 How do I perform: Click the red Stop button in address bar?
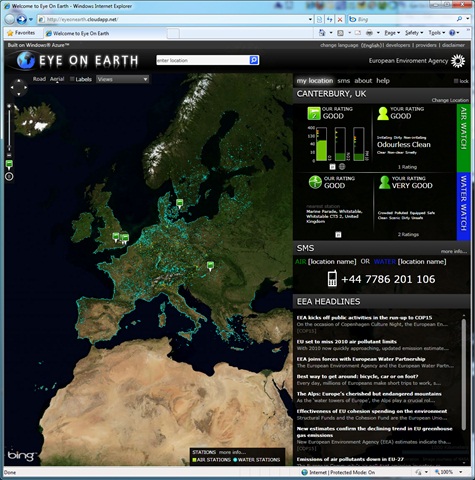(x=340, y=19)
